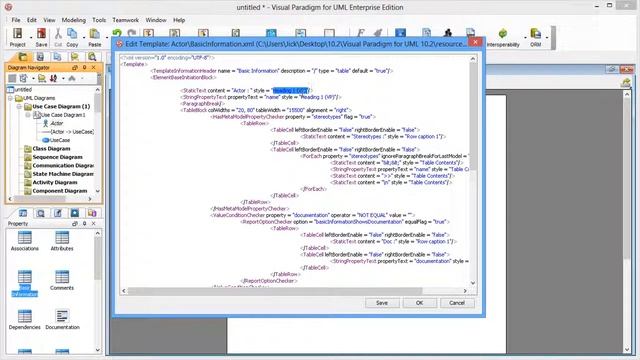Open the Tools menu
The width and height of the screenshot is (640, 360).
pos(99,20)
